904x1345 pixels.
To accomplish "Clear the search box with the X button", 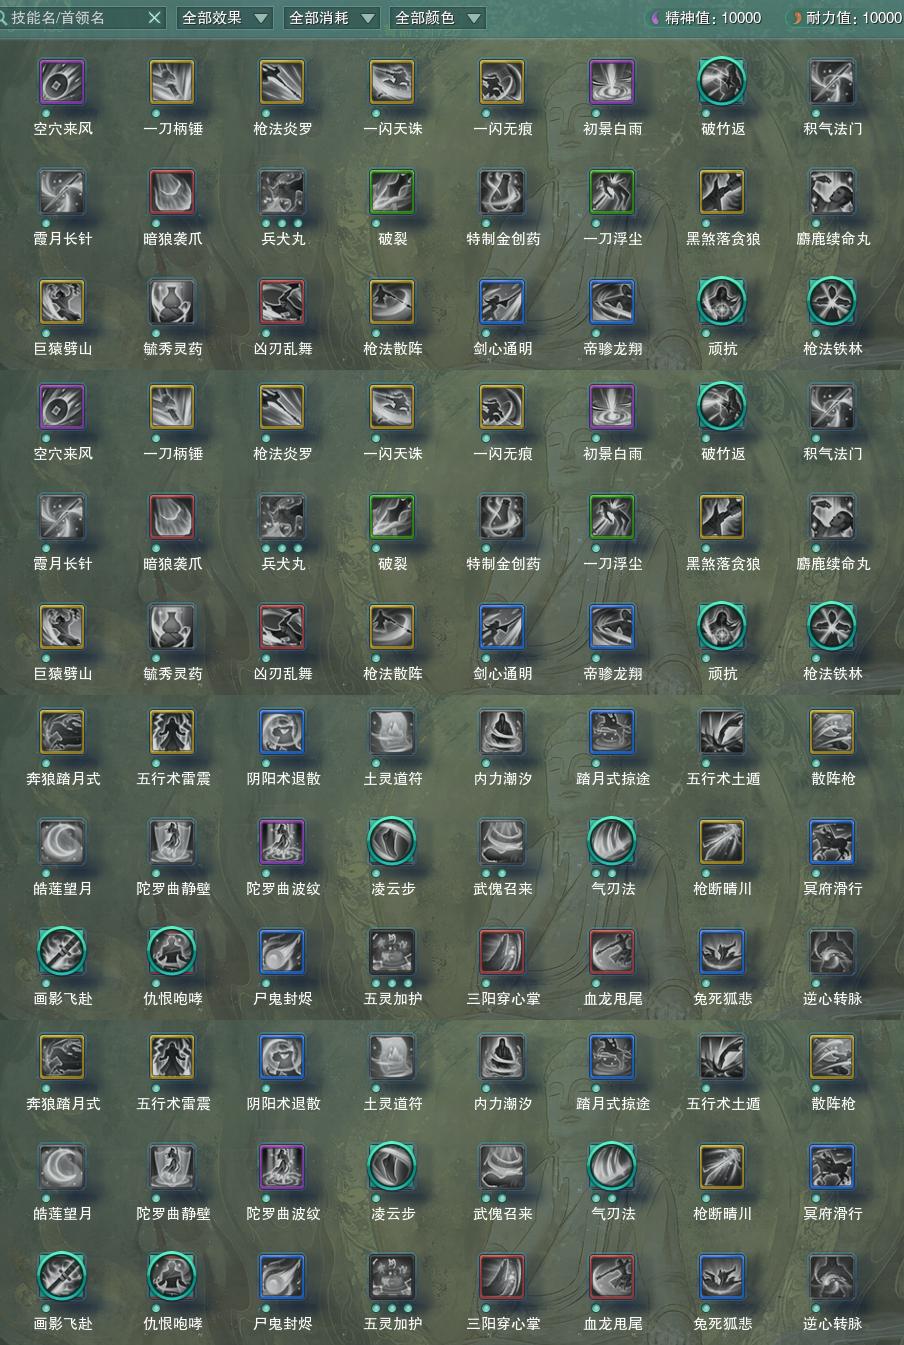I will coord(153,18).
